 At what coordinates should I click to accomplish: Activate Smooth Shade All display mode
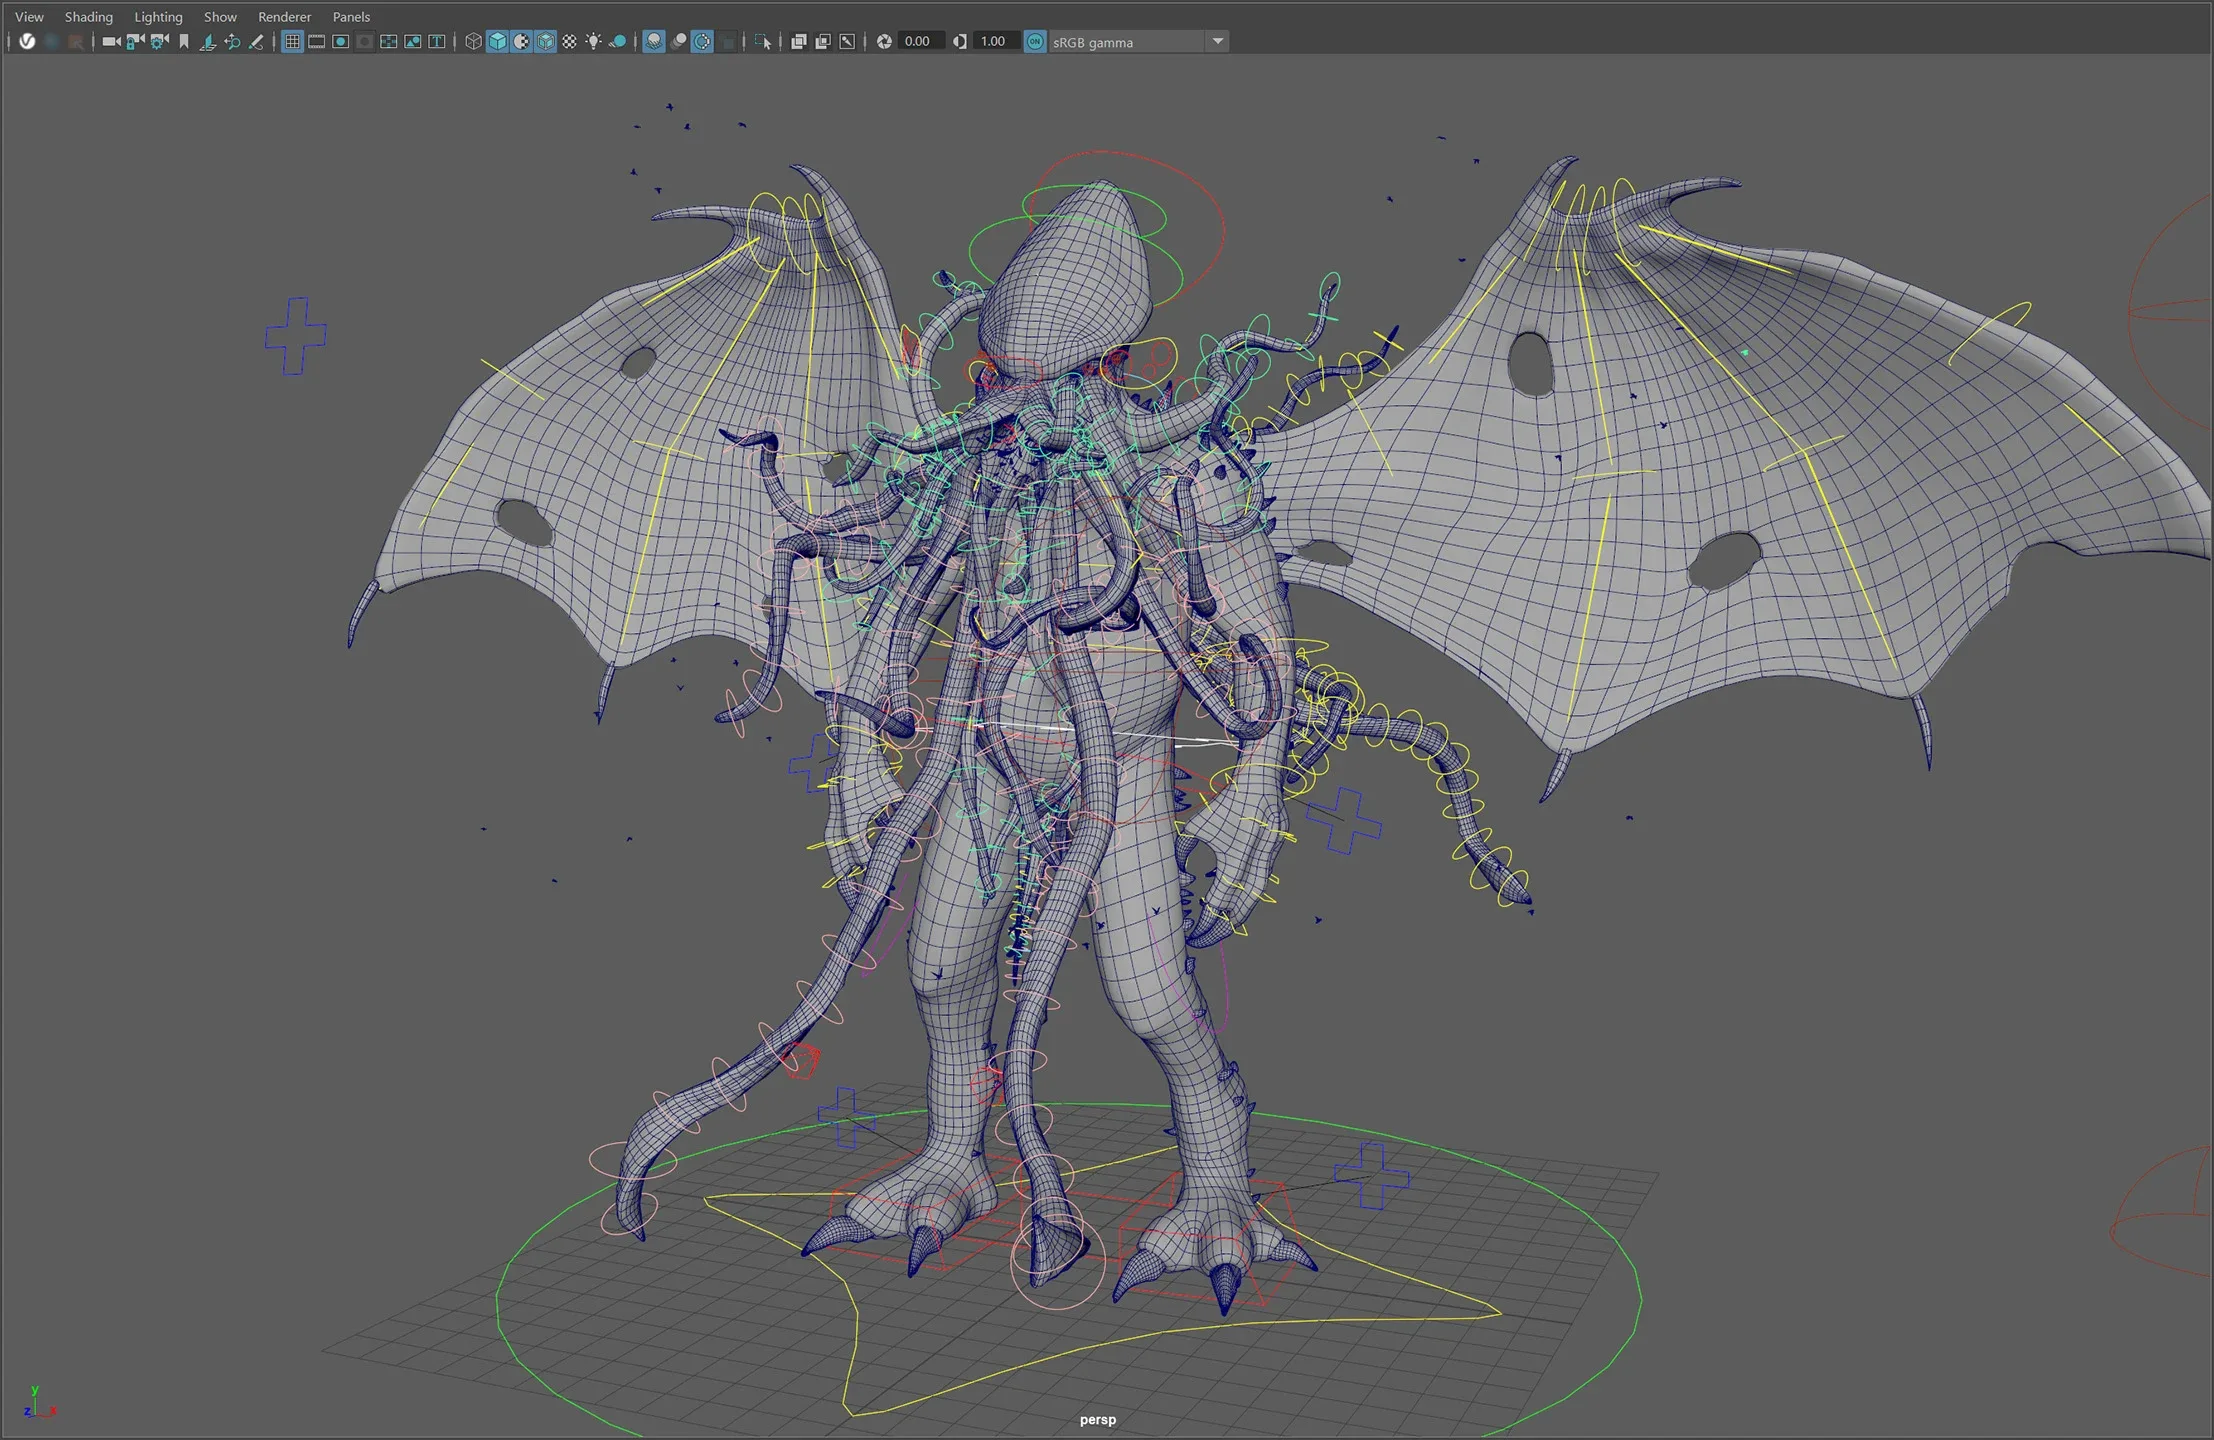pyautogui.click(x=496, y=41)
